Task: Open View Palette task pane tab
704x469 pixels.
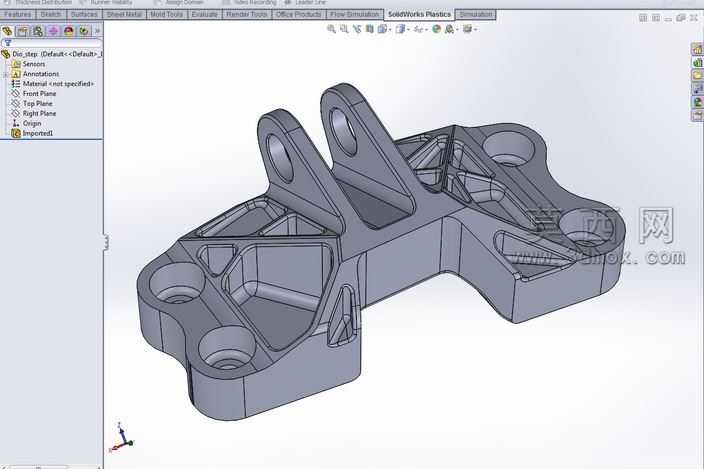Action: [697, 89]
